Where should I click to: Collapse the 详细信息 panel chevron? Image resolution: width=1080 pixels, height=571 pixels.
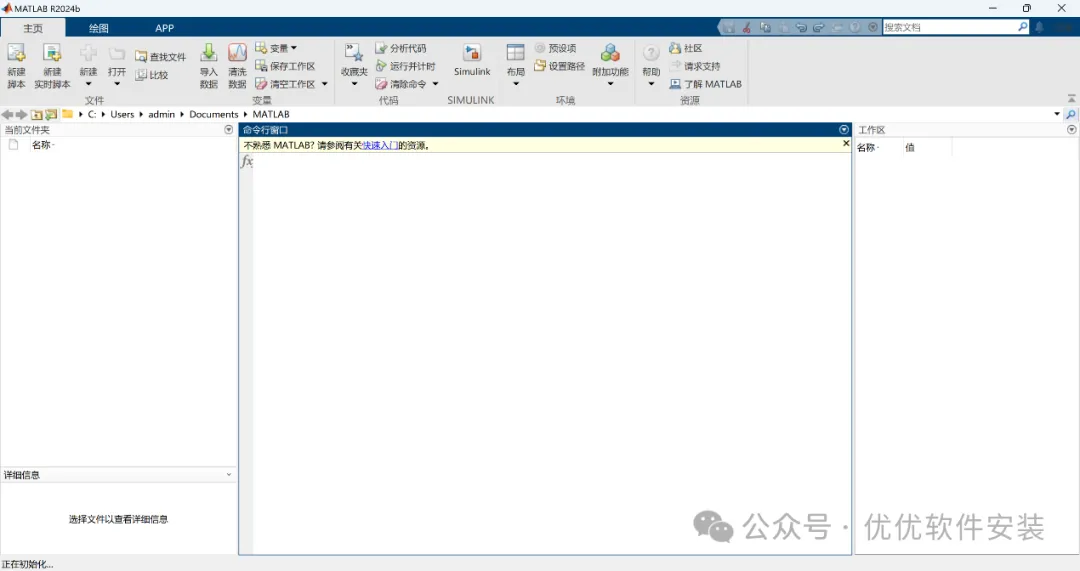229,475
